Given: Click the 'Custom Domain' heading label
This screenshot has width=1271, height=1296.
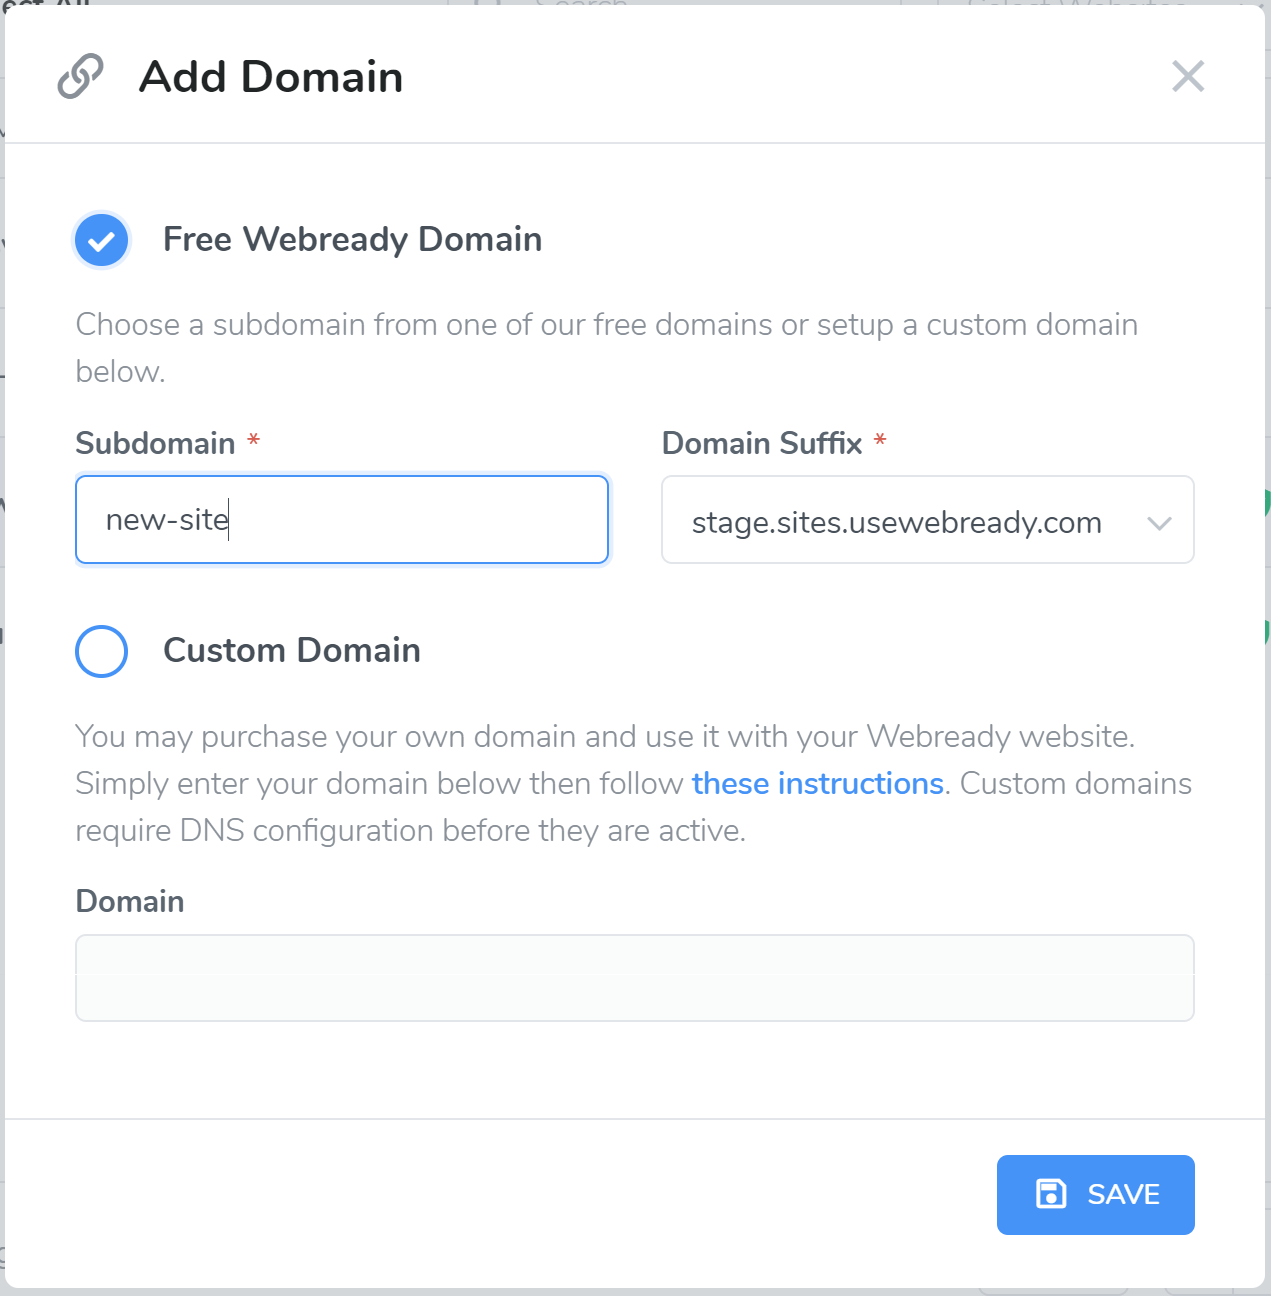Looking at the screenshot, I should [x=291, y=651].
